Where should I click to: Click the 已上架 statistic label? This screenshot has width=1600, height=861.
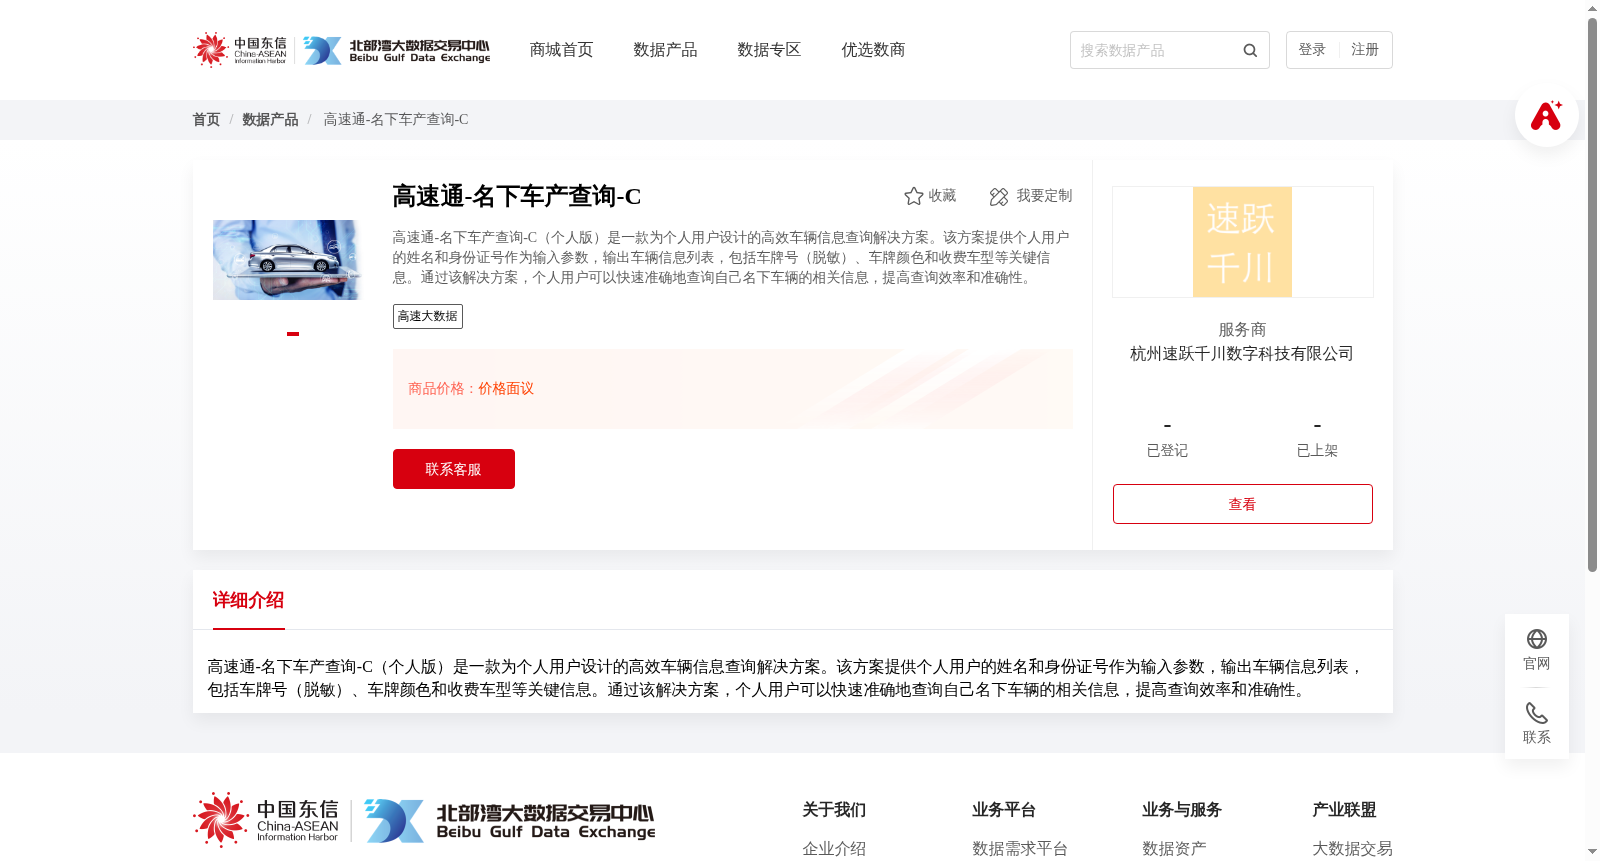(1317, 451)
